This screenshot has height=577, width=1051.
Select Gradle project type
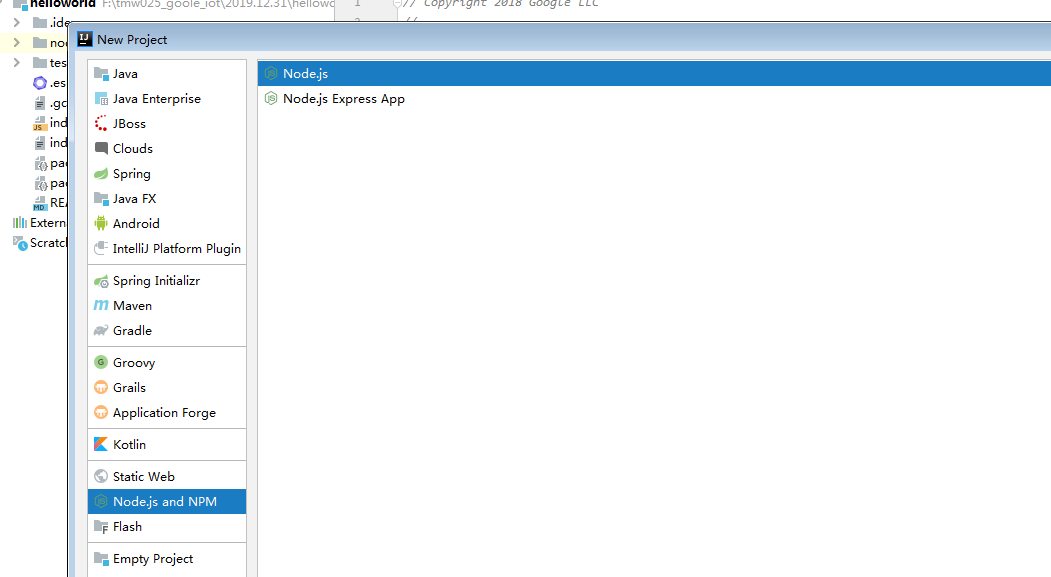point(167,330)
